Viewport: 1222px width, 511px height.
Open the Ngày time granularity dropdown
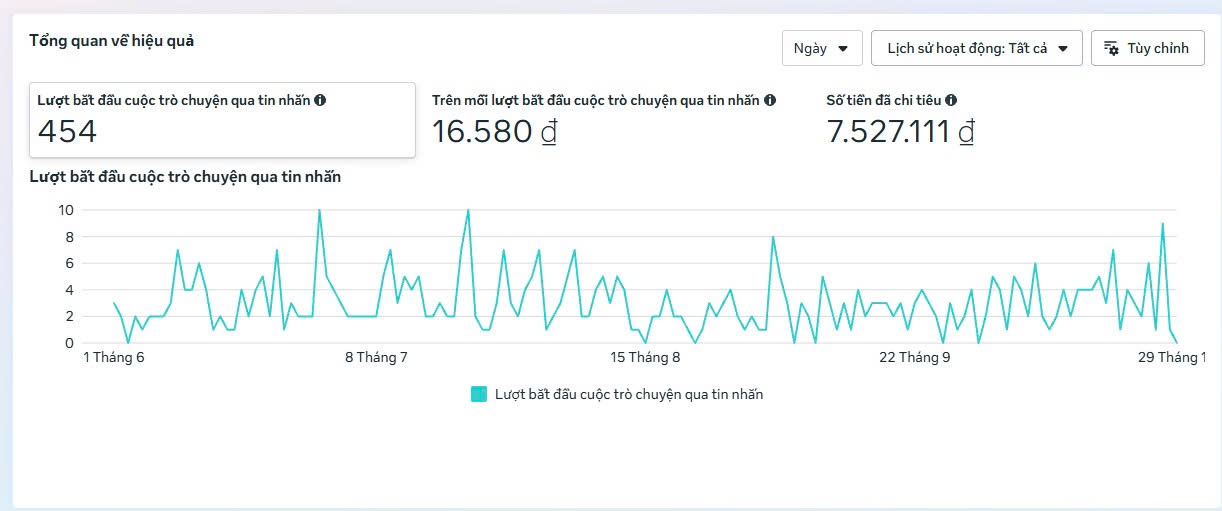click(822, 48)
